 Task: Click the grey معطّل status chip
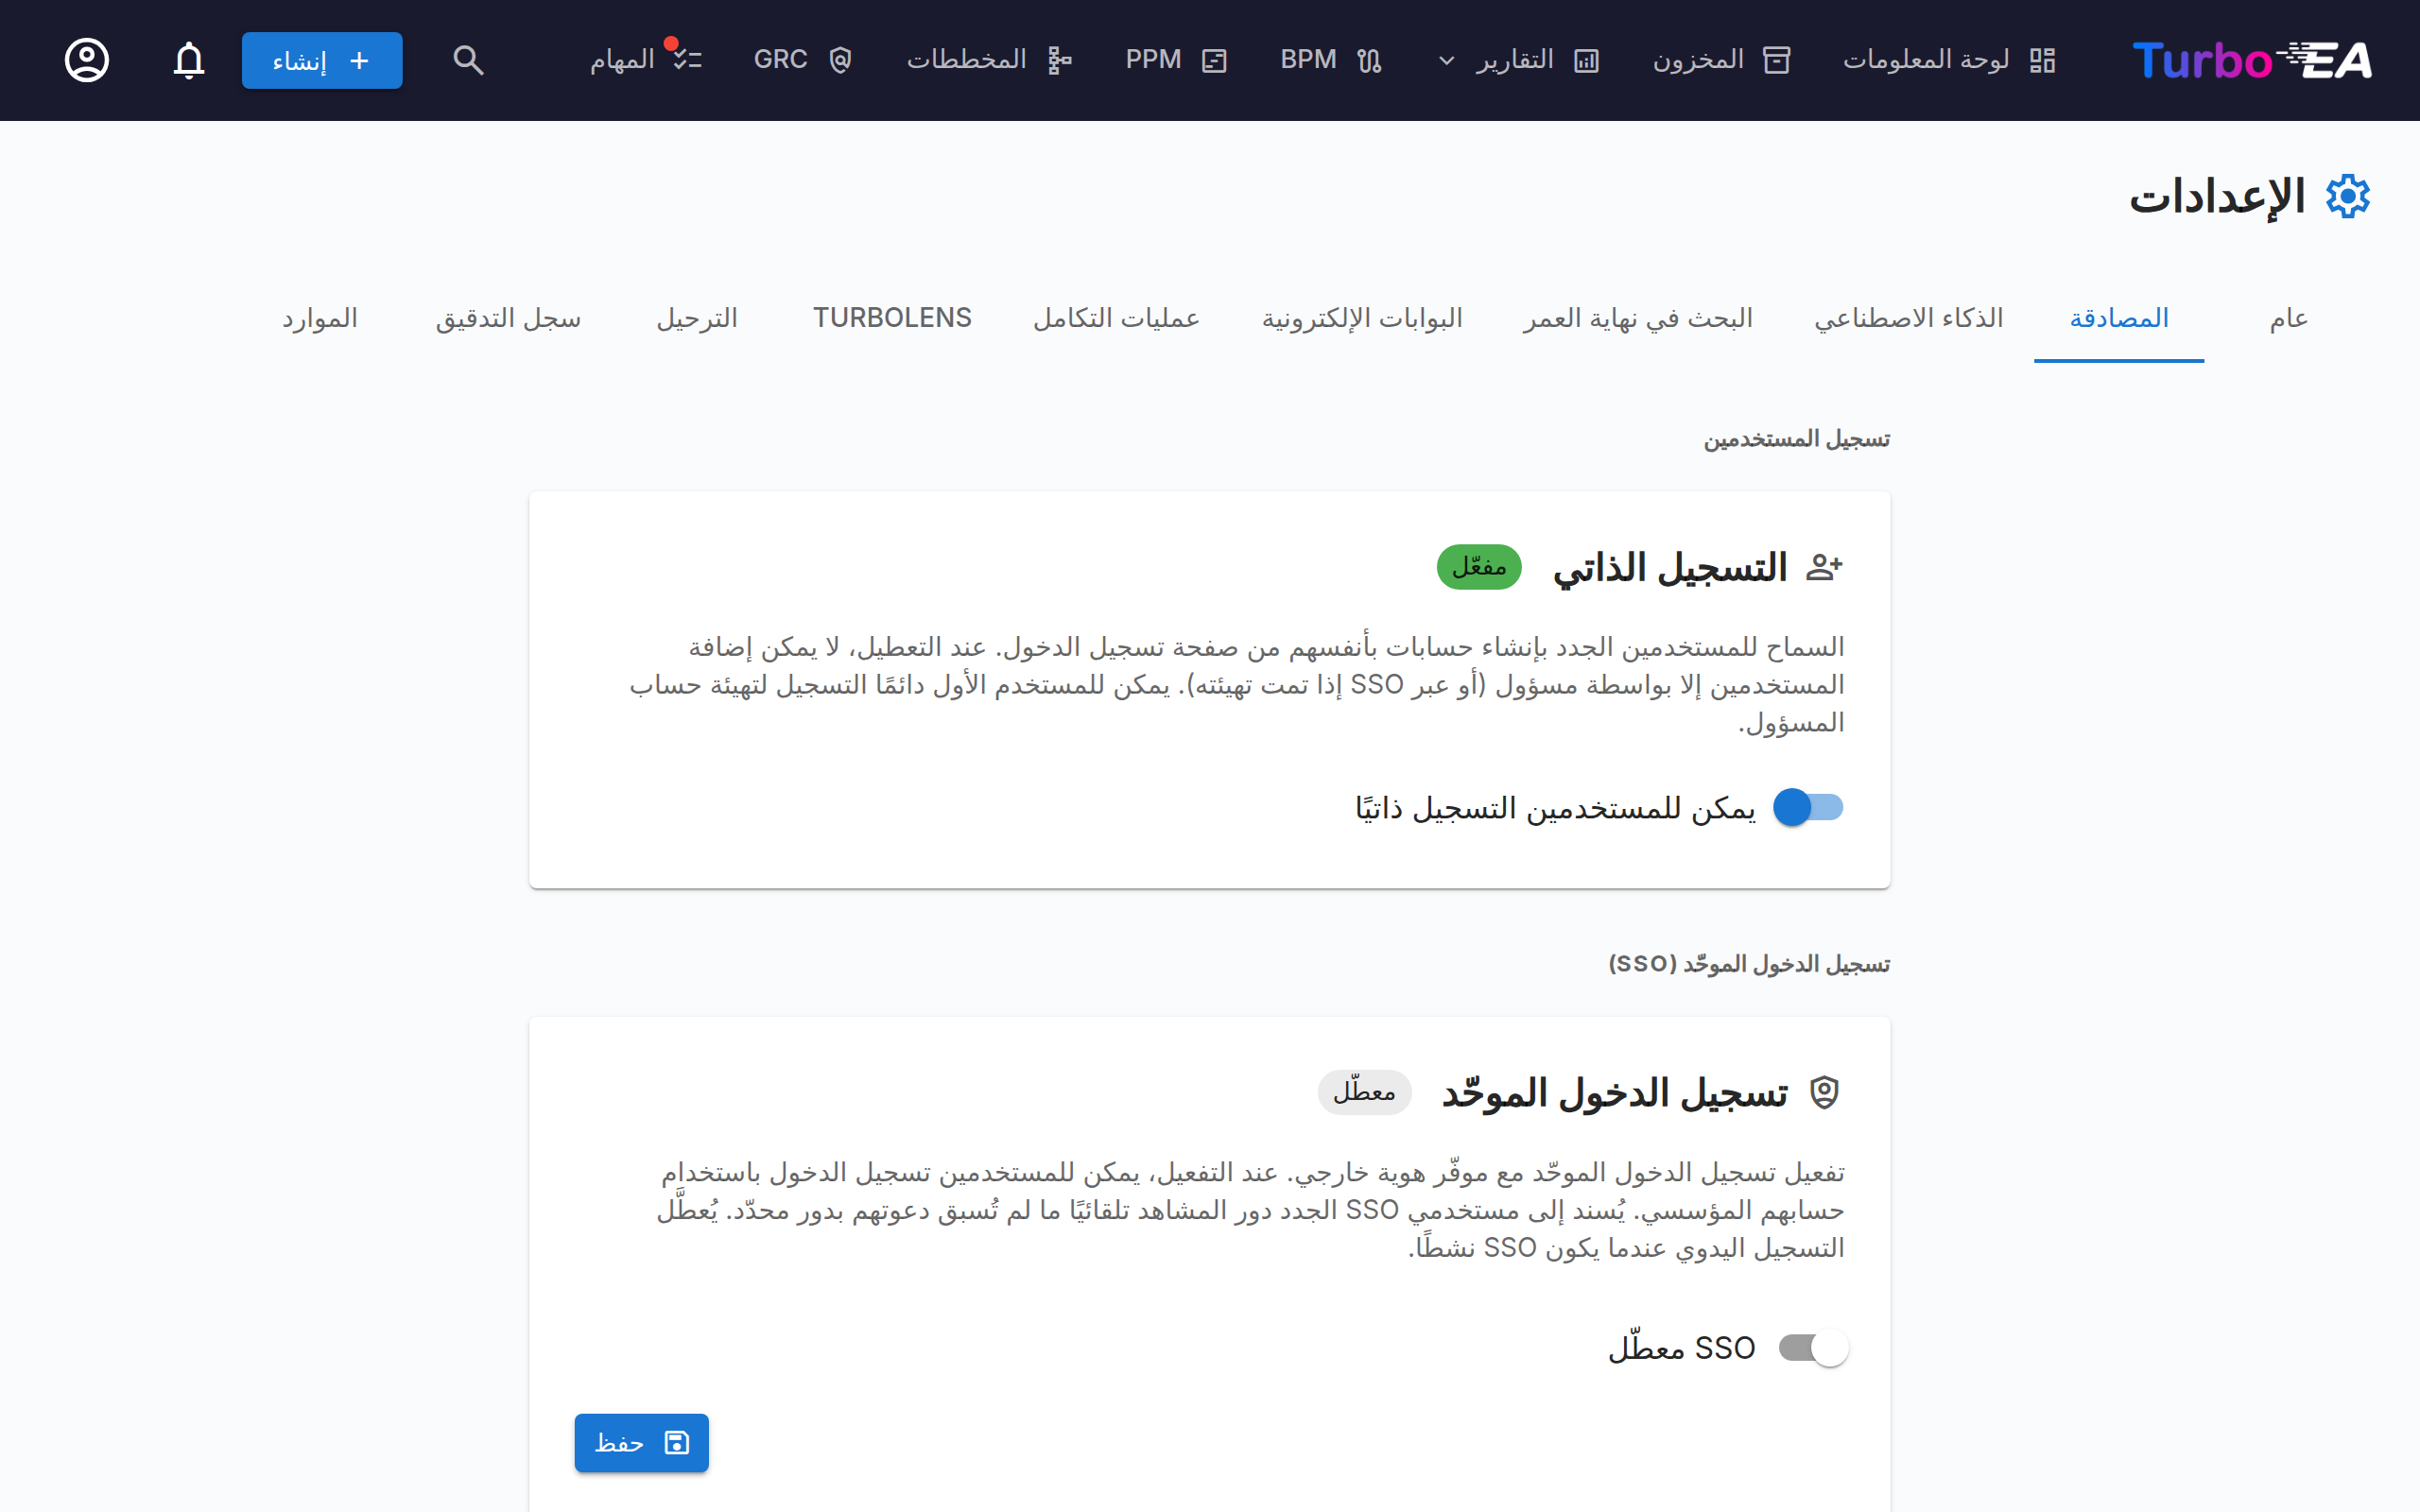[x=1364, y=1092]
